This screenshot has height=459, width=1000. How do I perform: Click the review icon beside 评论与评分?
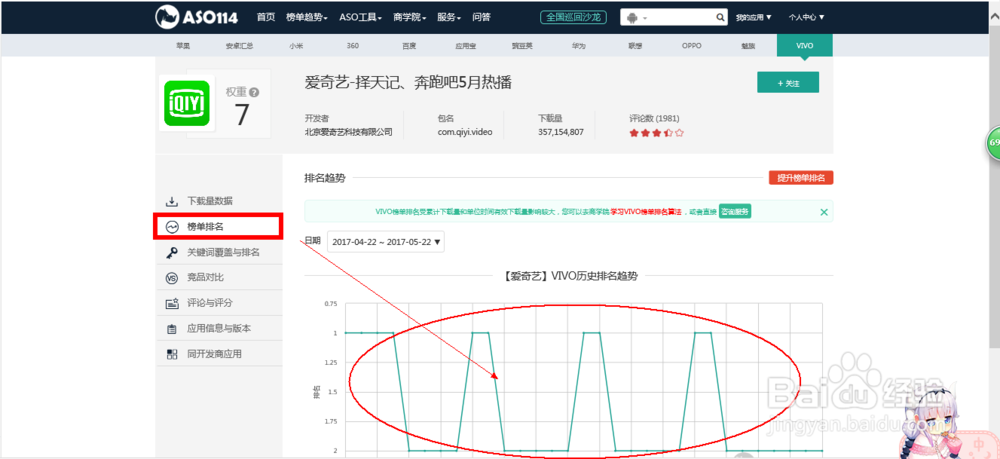[172, 304]
